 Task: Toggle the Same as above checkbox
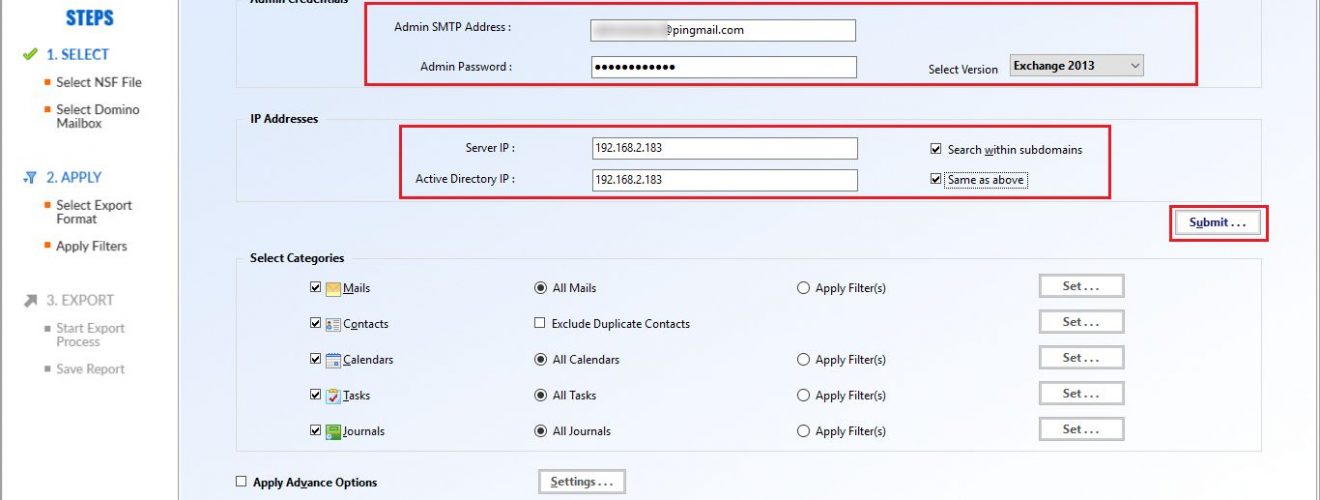pyautogui.click(x=936, y=180)
